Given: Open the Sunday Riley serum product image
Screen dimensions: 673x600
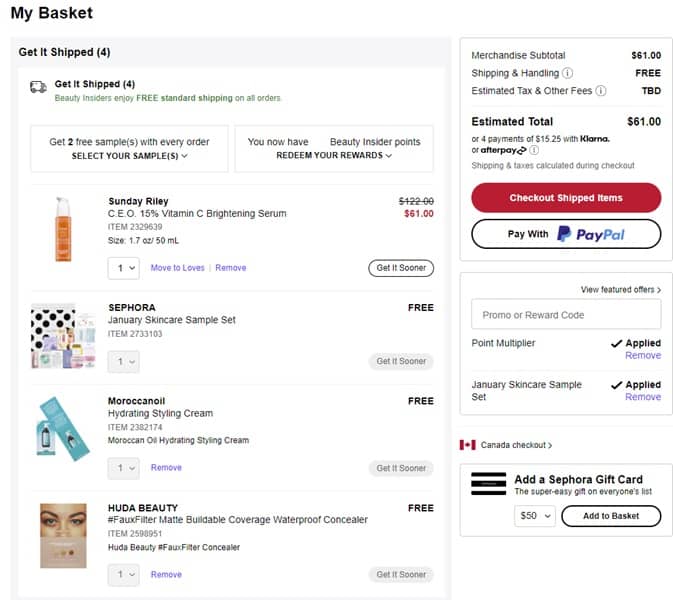Looking at the screenshot, I should [65, 230].
